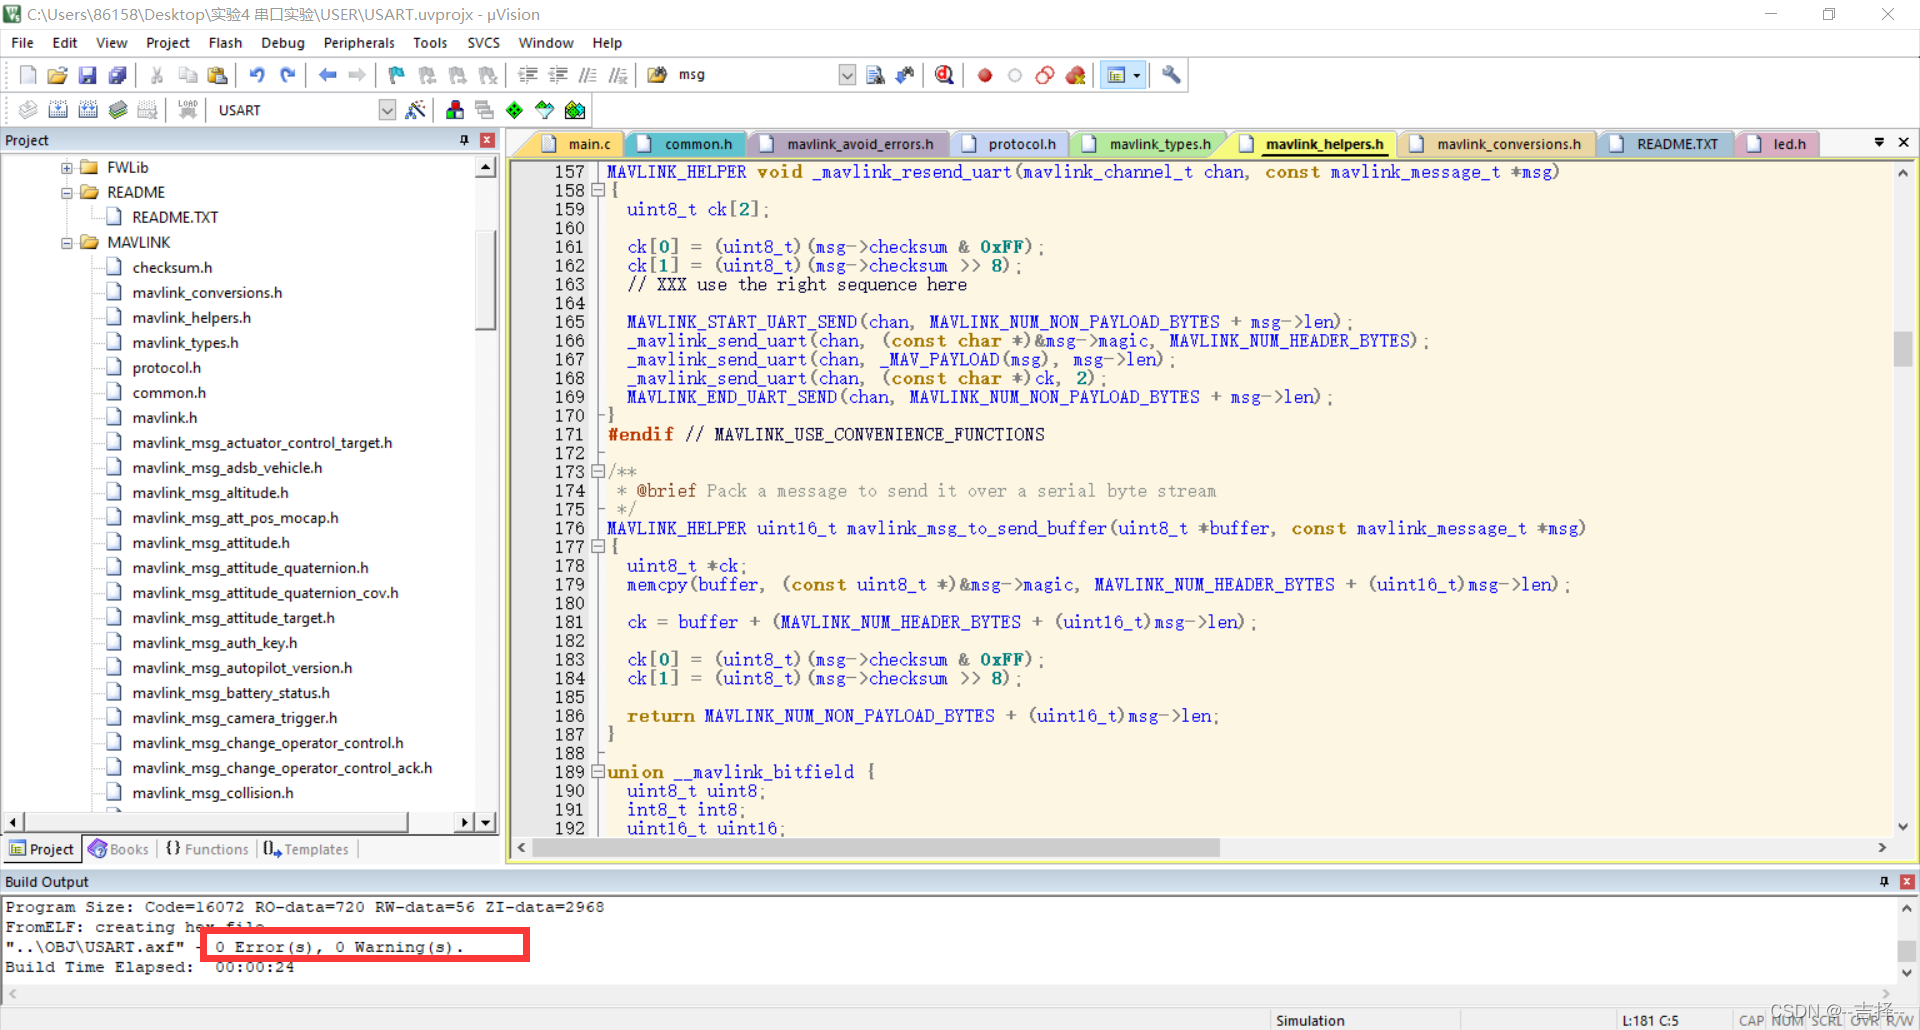
Task: Collapse the union block at line 189
Action: [x=598, y=771]
